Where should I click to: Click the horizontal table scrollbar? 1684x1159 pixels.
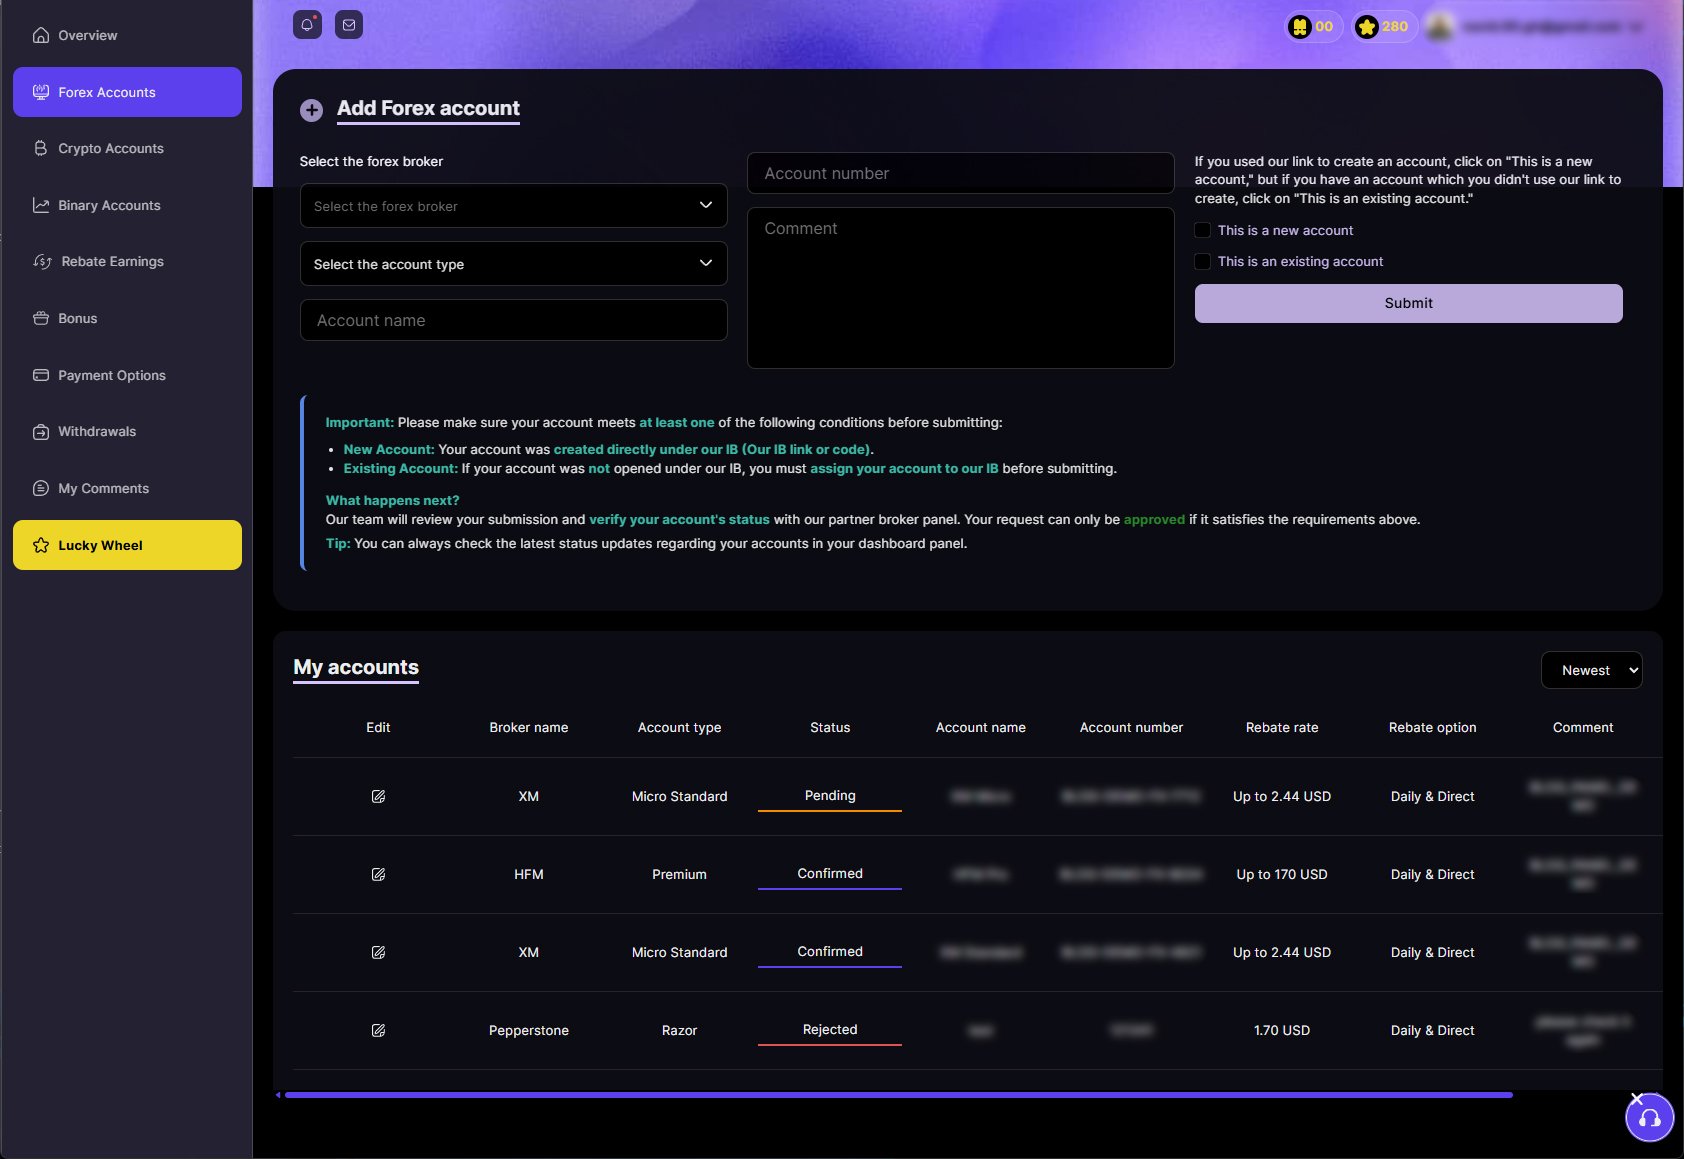coord(898,1095)
